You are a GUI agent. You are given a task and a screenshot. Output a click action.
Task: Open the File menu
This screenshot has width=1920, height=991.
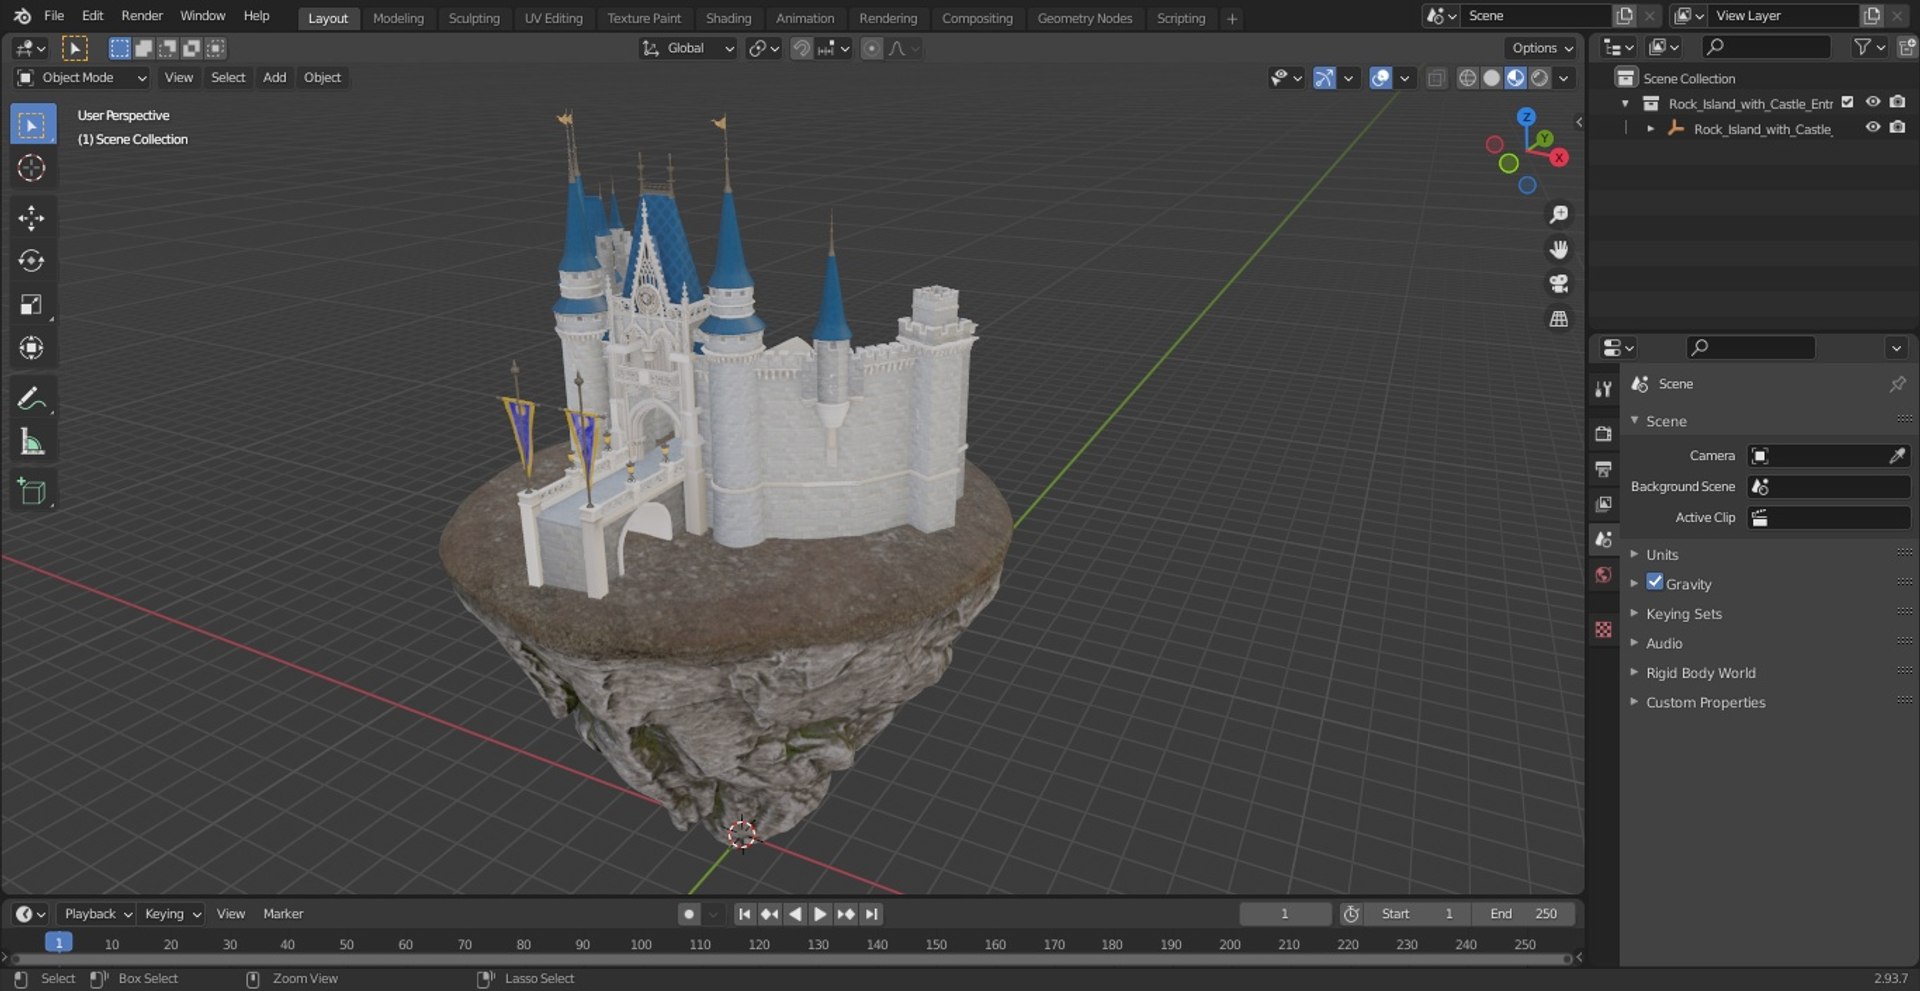point(54,16)
